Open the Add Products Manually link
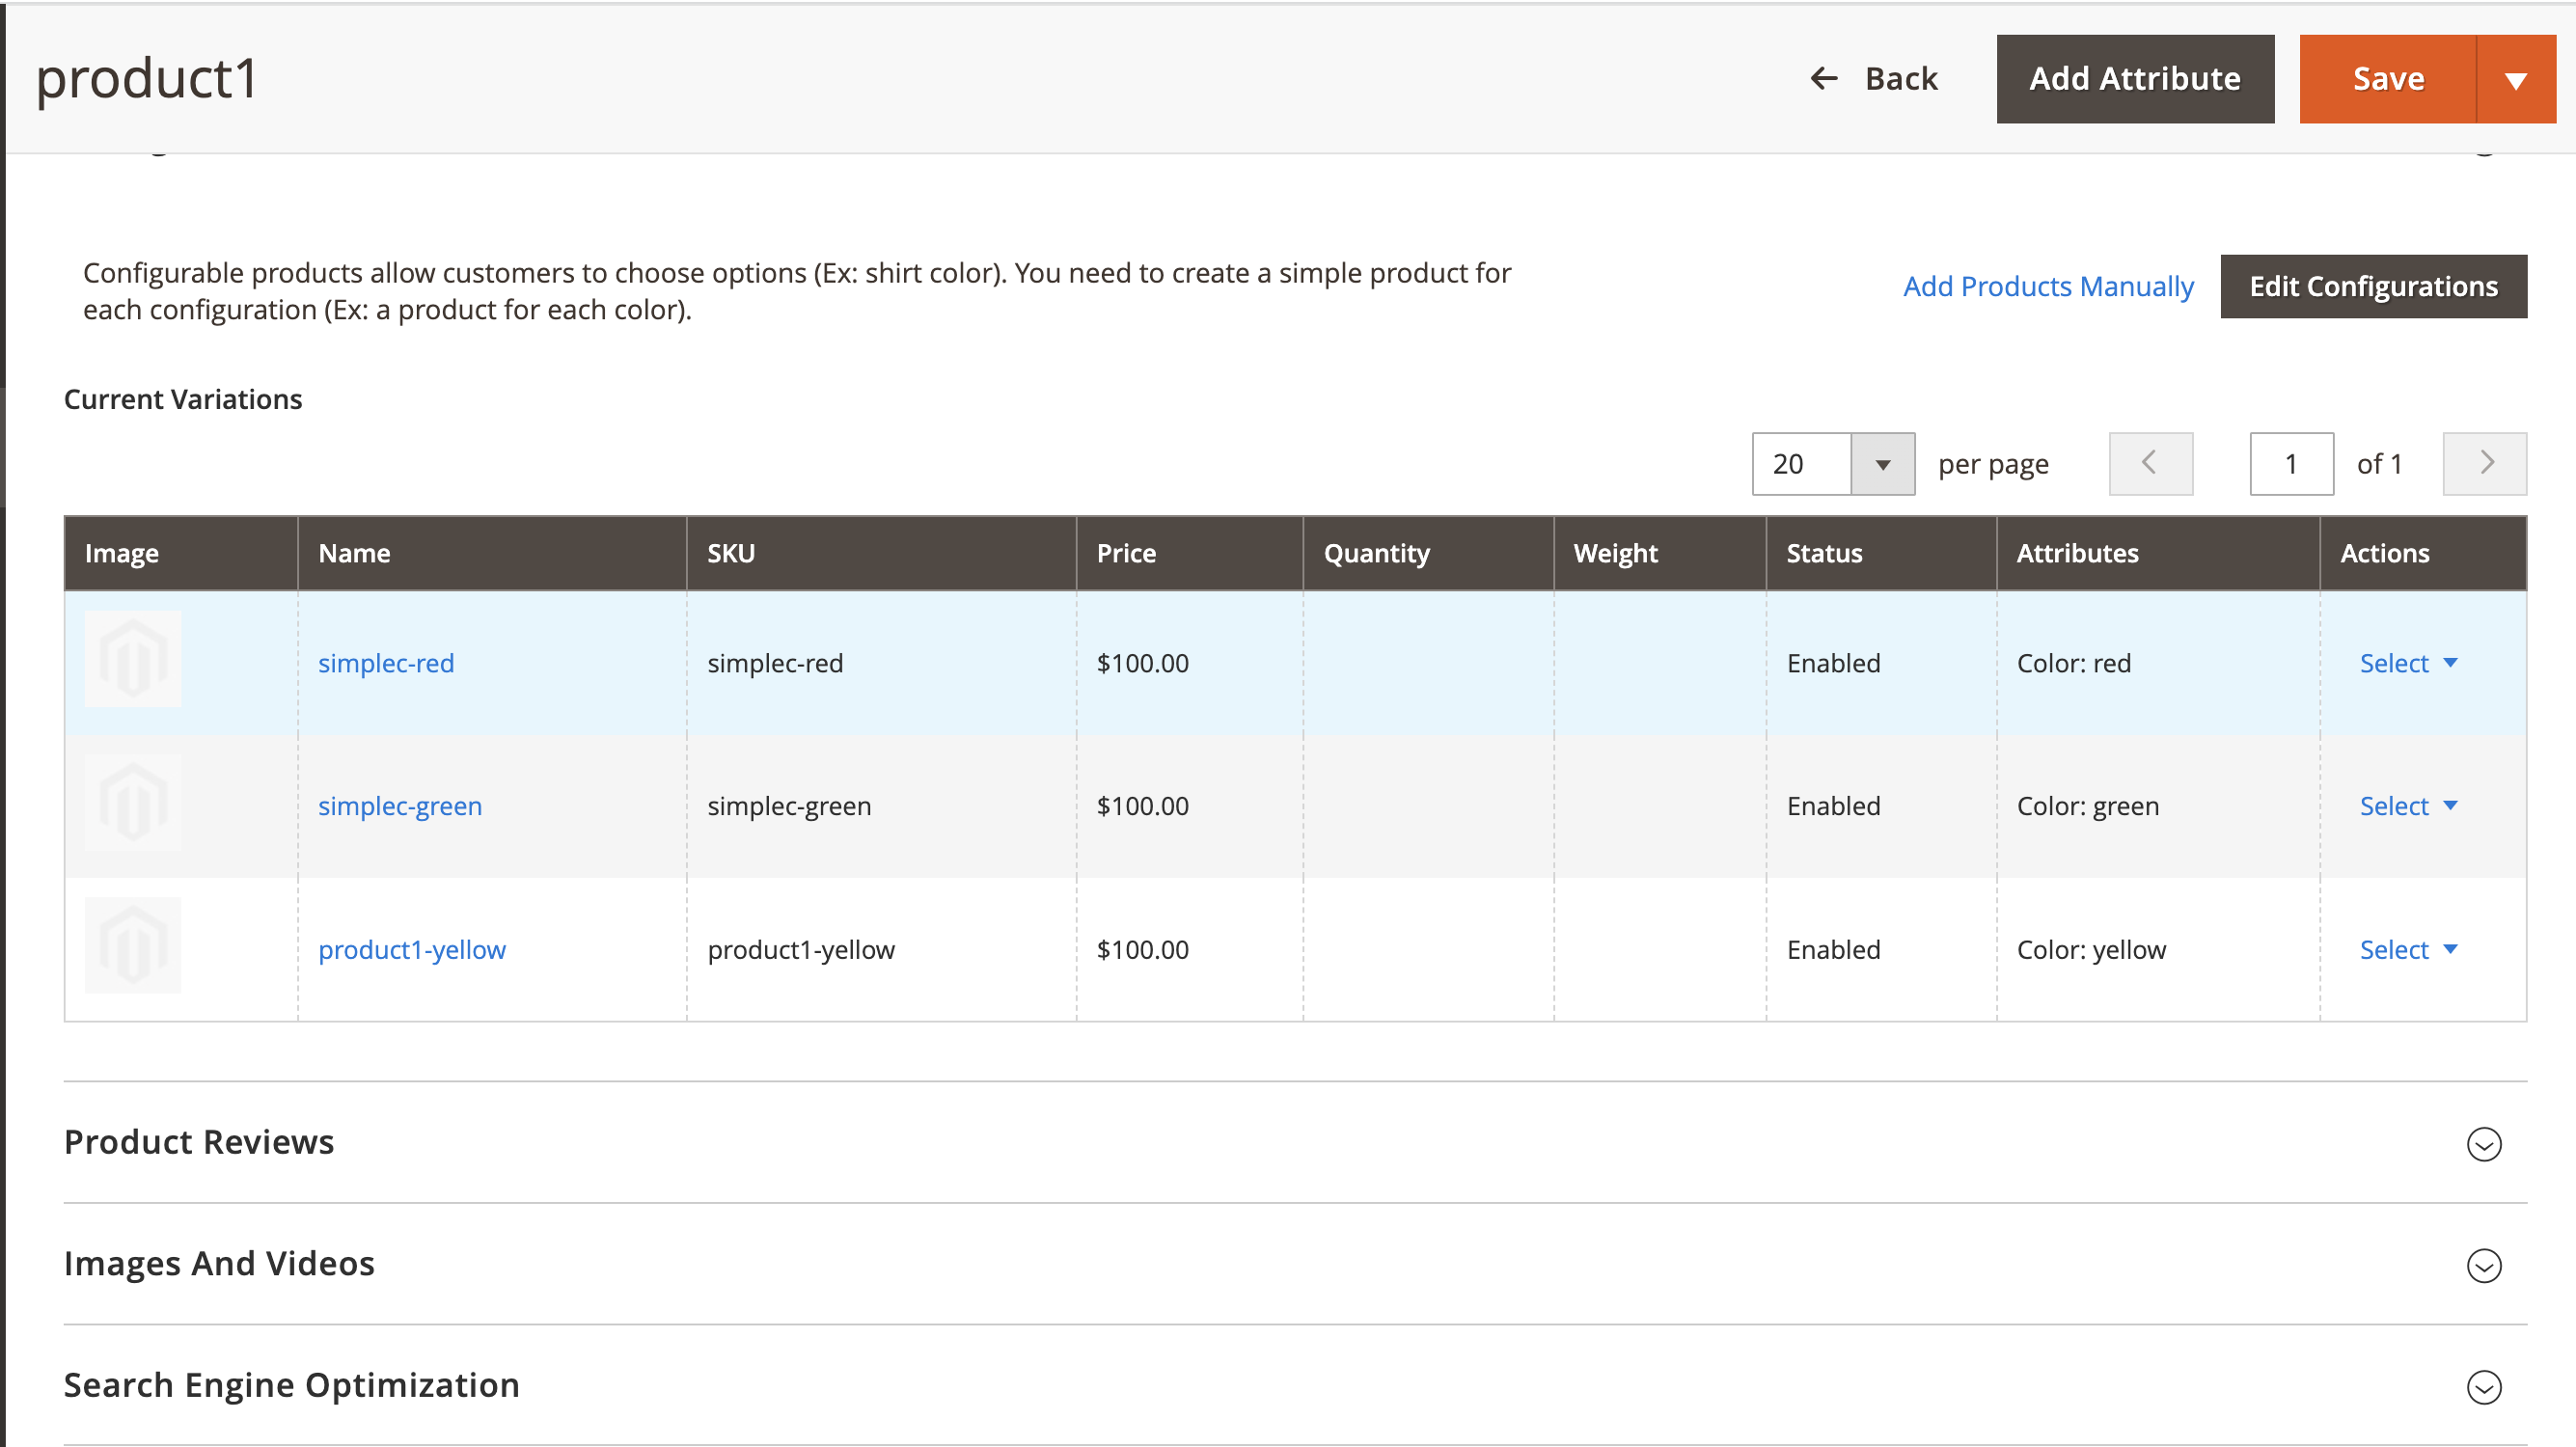2576x1447 pixels. tap(2048, 286)
